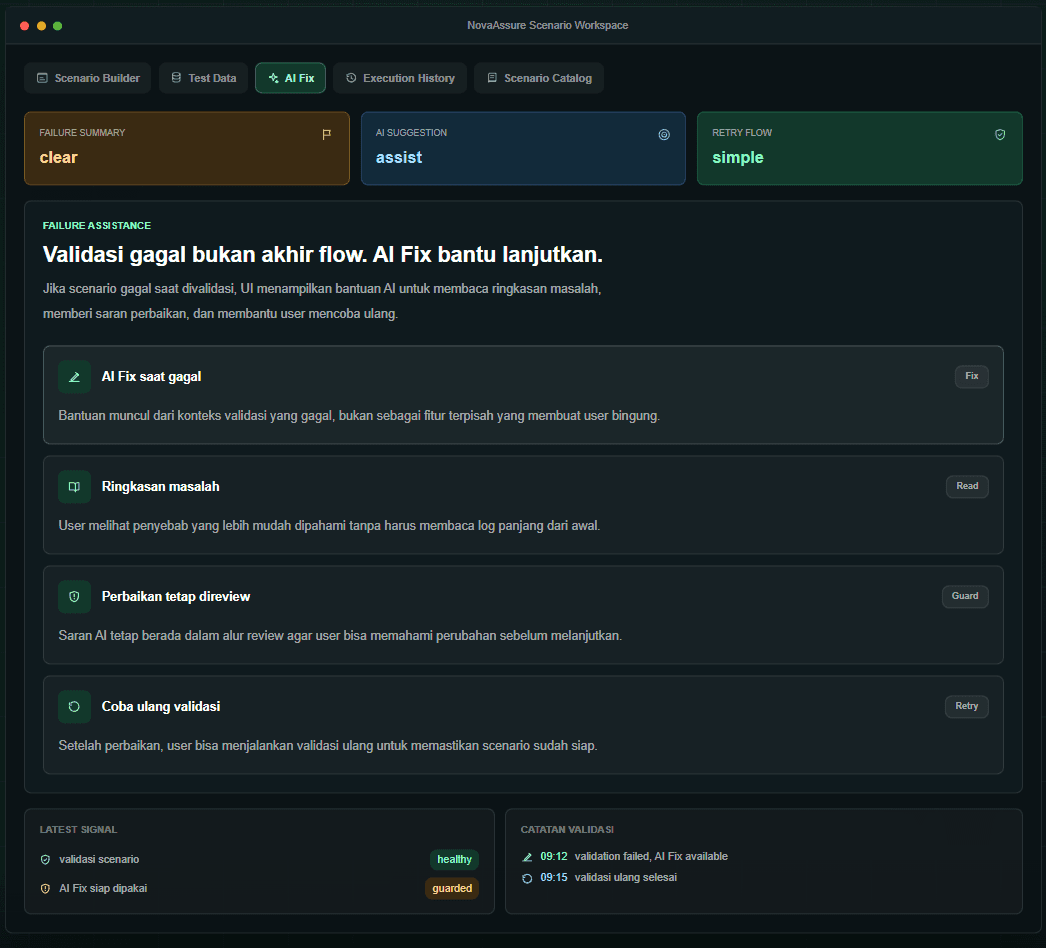Screen dimensions: 1046x948
Task: Select the AI Fix tab
Action: click(x=290, y=78)
